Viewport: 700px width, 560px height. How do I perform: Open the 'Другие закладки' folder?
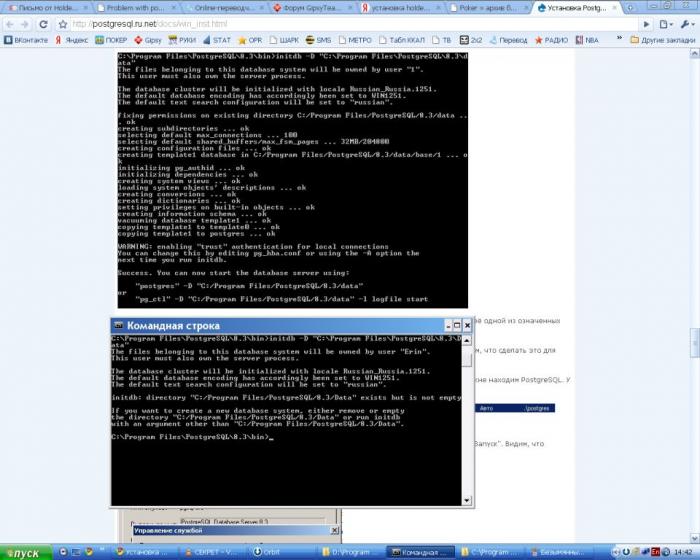pyautogui.click(x=662, y=40)
